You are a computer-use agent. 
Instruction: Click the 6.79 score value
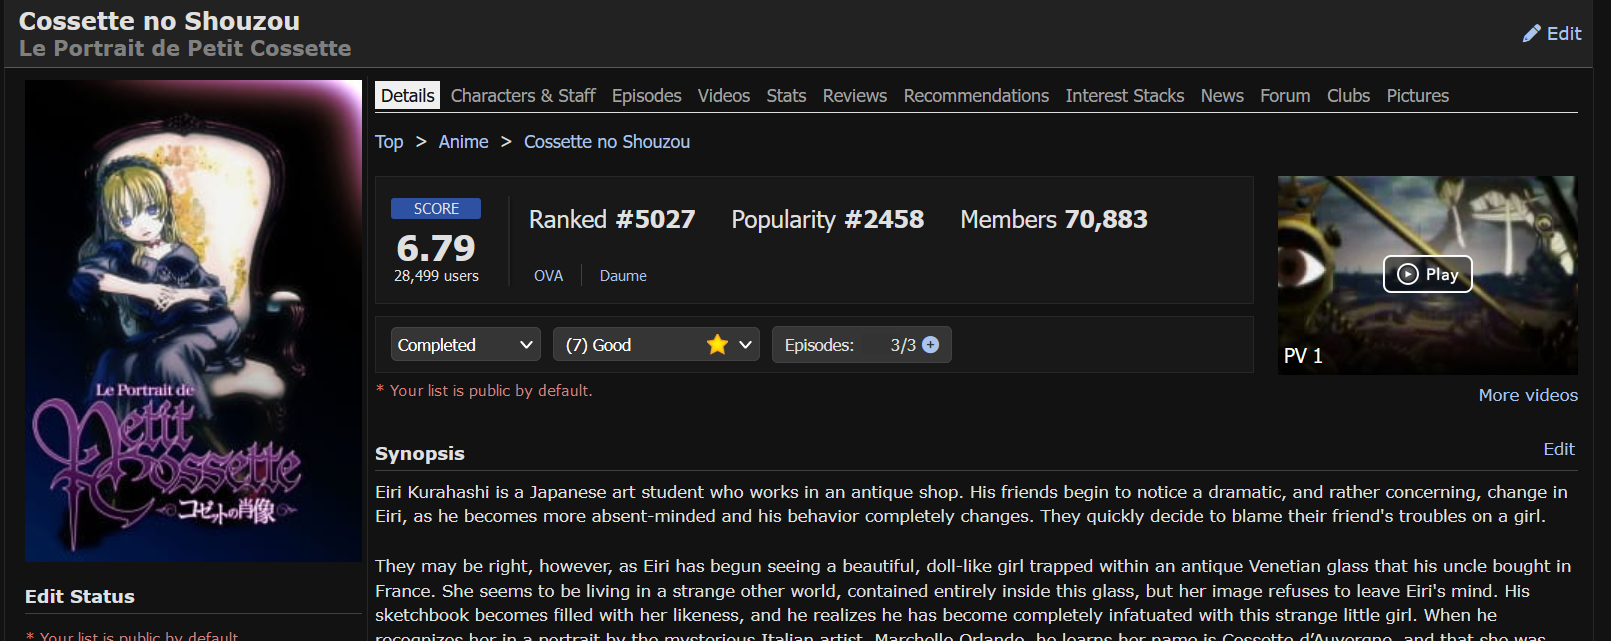[x=436, y=248]
